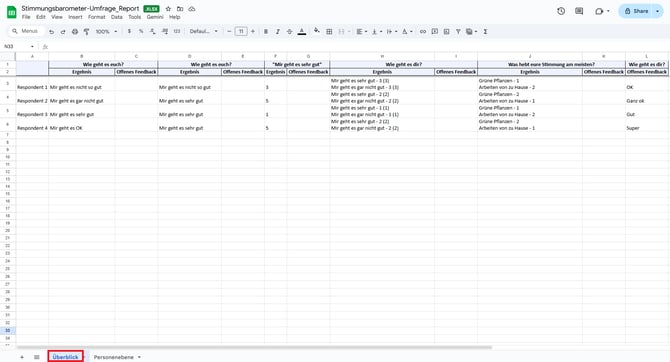This screenshot has width=670, height=362.
Task: Switch to the Personenebene sheet tab
Action: pyautogui.click(x=114, y=357)
